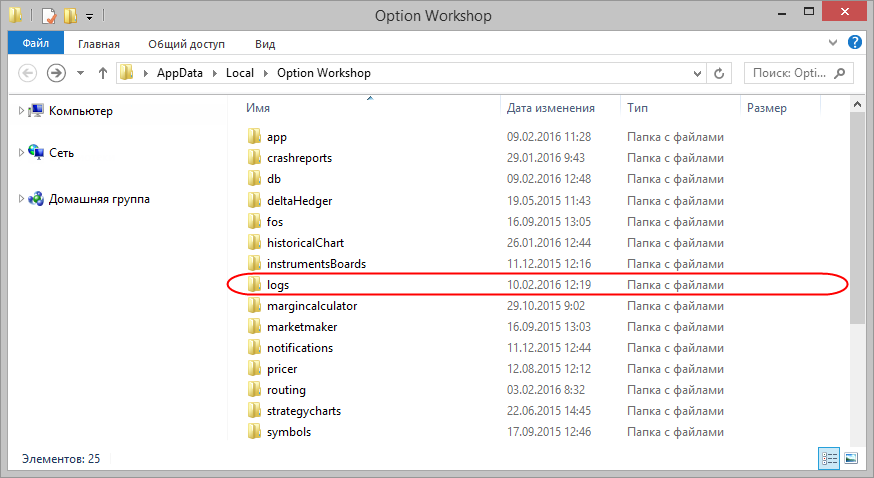This screenshot has height=478, width=874.
Task: Refresh the current folder view
Action: click(719, 73)
